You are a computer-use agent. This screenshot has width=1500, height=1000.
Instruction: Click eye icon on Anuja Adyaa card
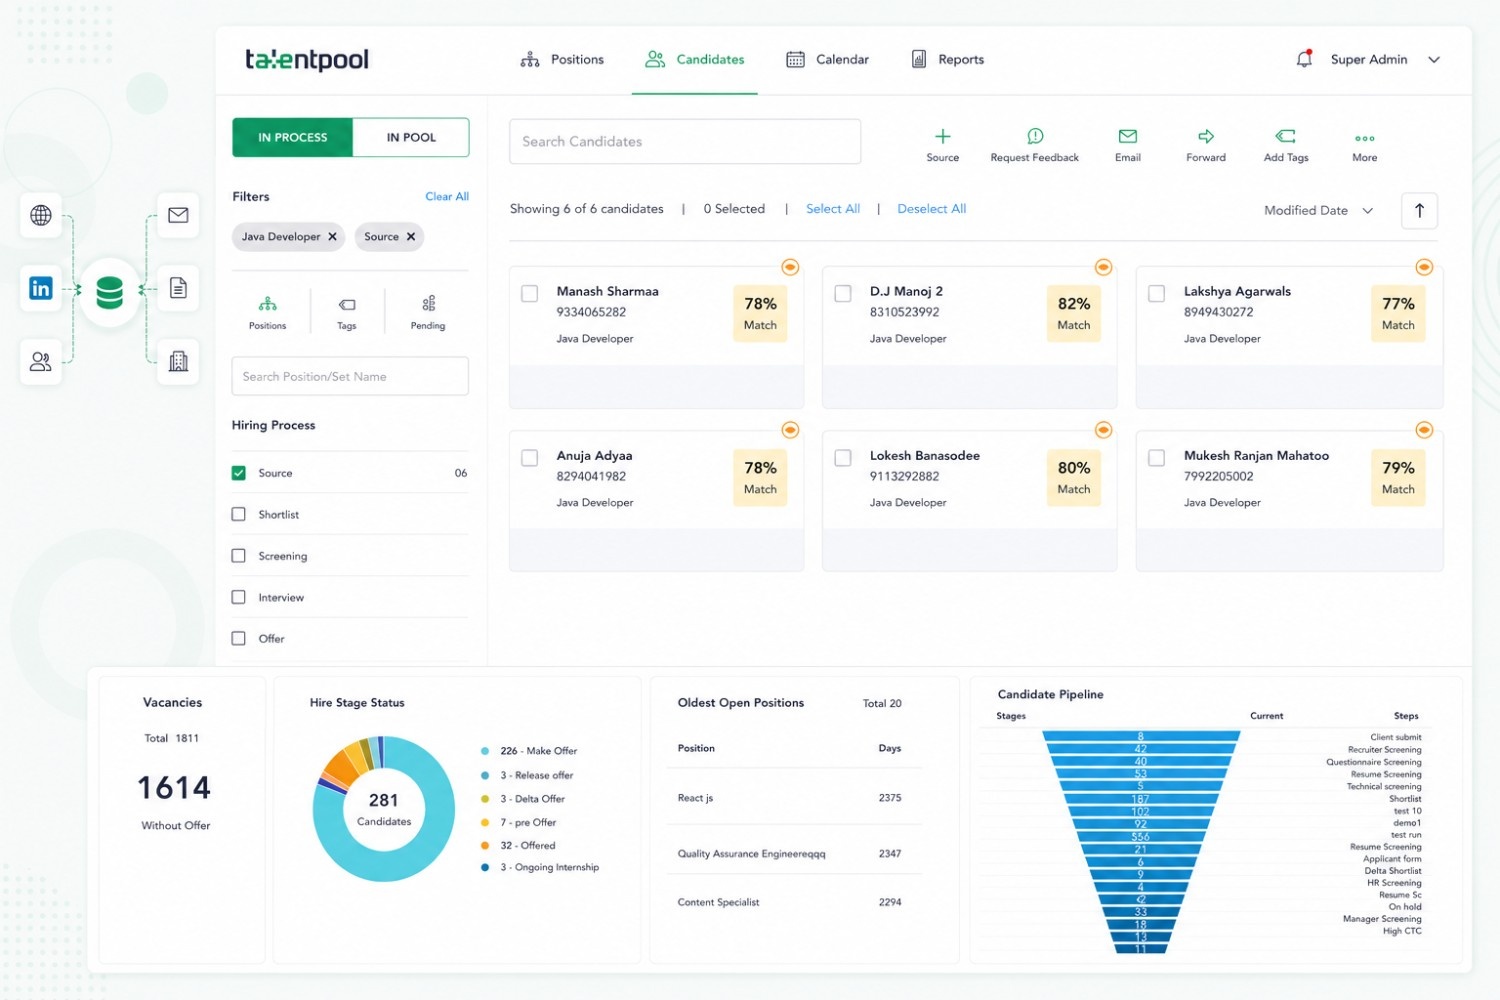coord(790,430)
